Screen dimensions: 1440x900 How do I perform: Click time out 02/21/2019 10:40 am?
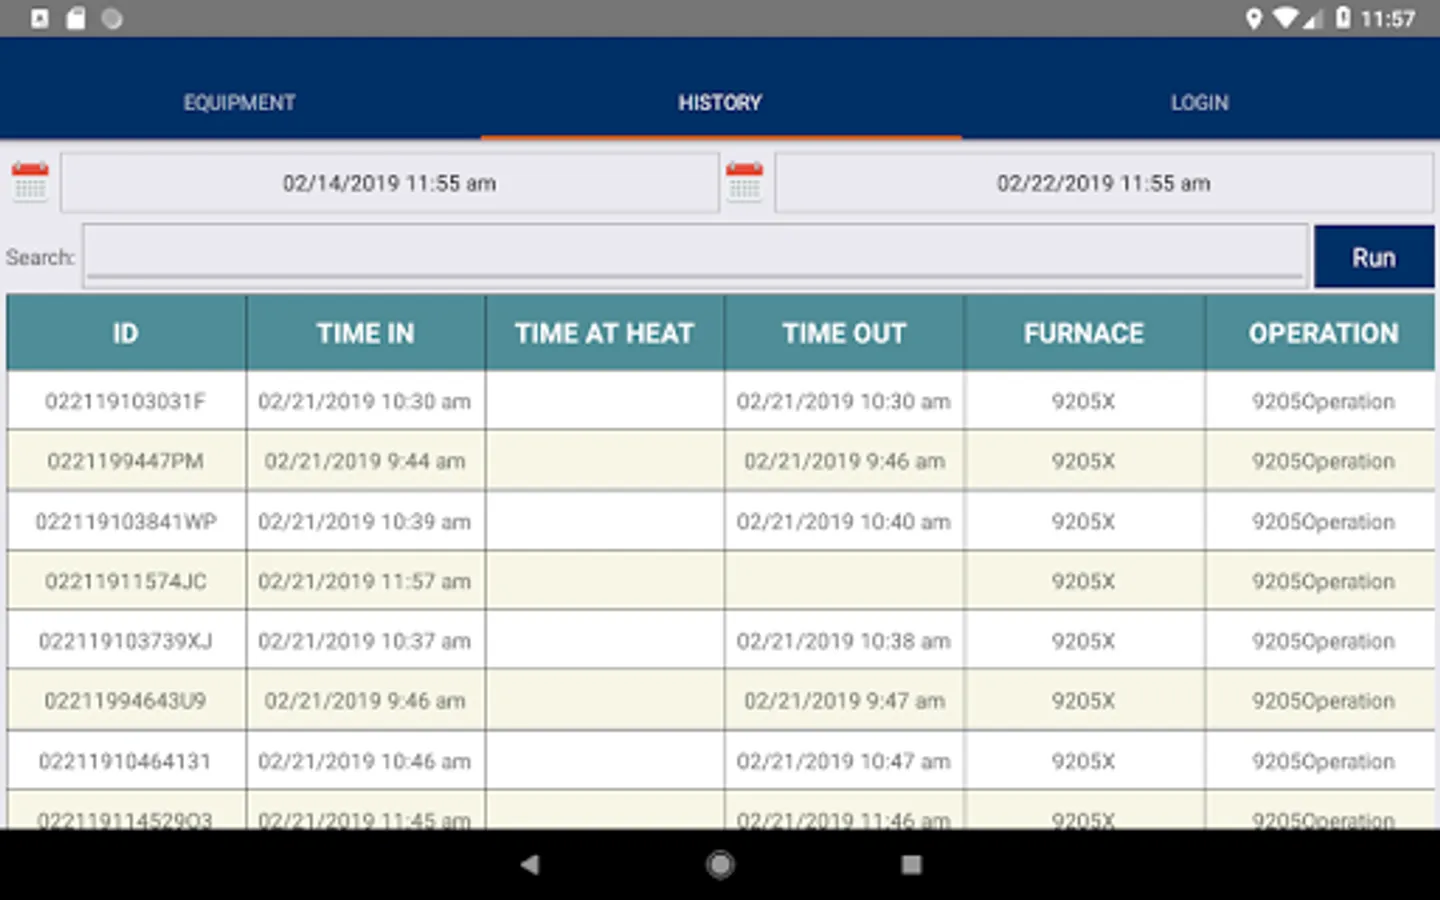pyautogui.click(x=844, y=521)
